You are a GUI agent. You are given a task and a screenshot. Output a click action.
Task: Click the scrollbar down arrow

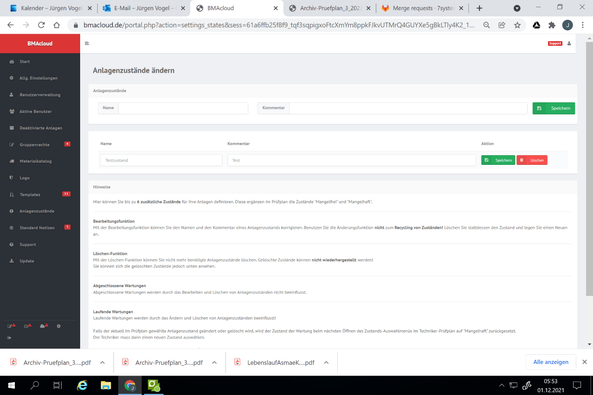coord(589,344)
